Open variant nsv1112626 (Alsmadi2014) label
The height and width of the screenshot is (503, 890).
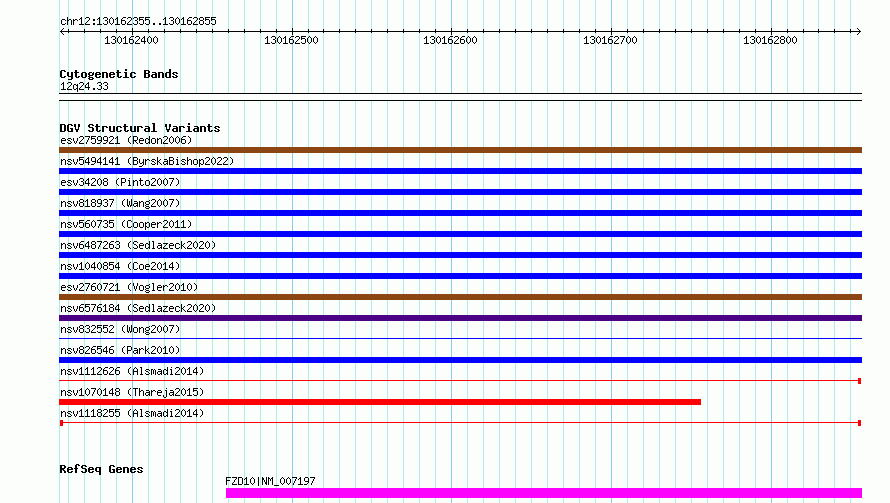pos(132,371)
